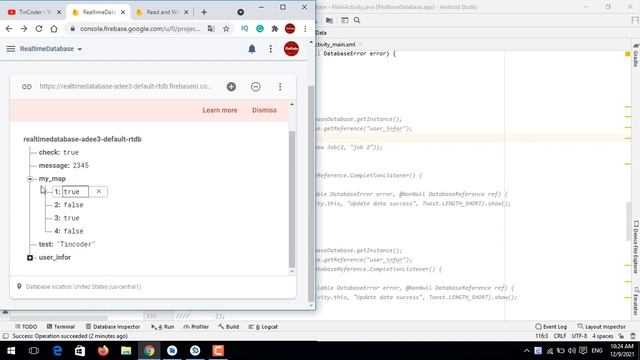
Task: Open Microsoft Store from taskbar
Action: [x=80, y=351]
